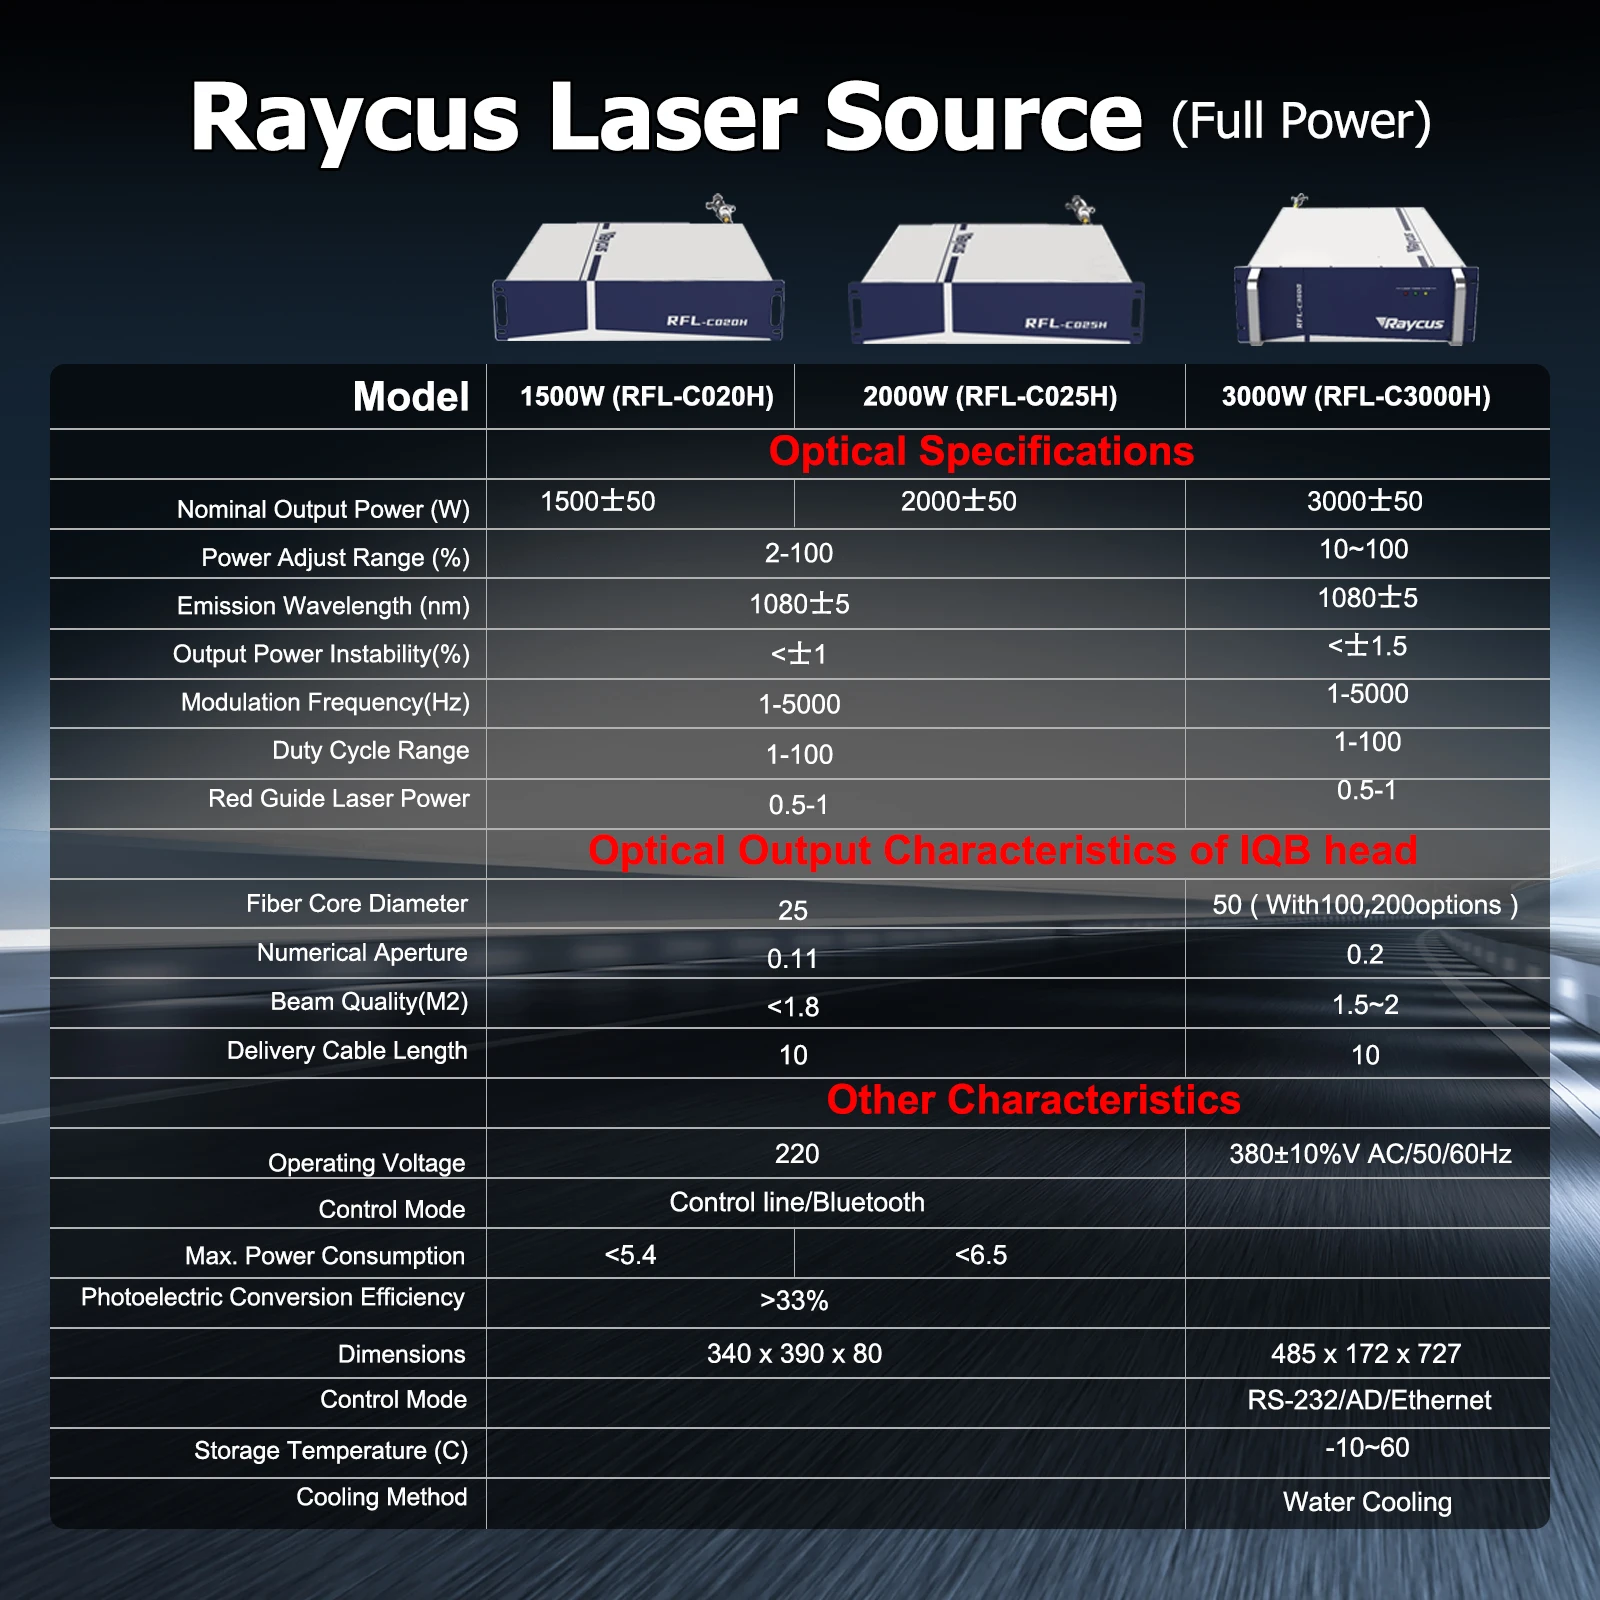Select the '1500W (RFL-C020H)' column header

(x=647, y=397)
